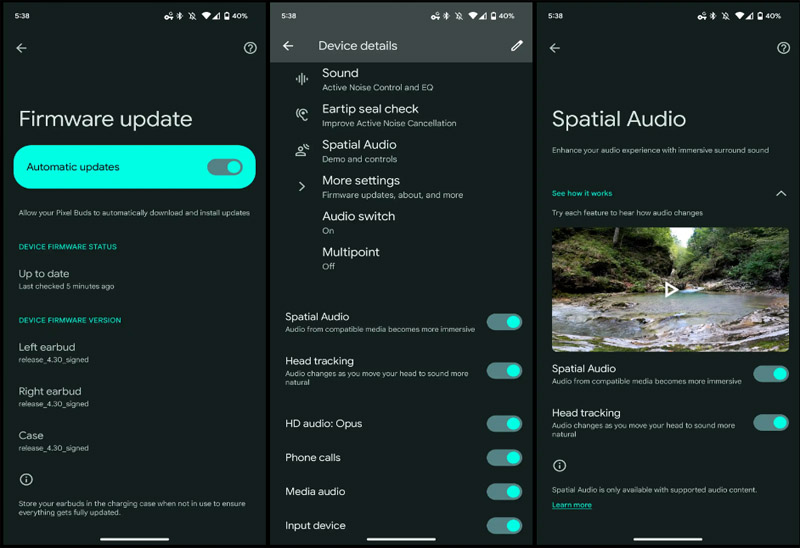Open Multipoint entry
The image size is (800, 548).
click(x=401, y=258)
